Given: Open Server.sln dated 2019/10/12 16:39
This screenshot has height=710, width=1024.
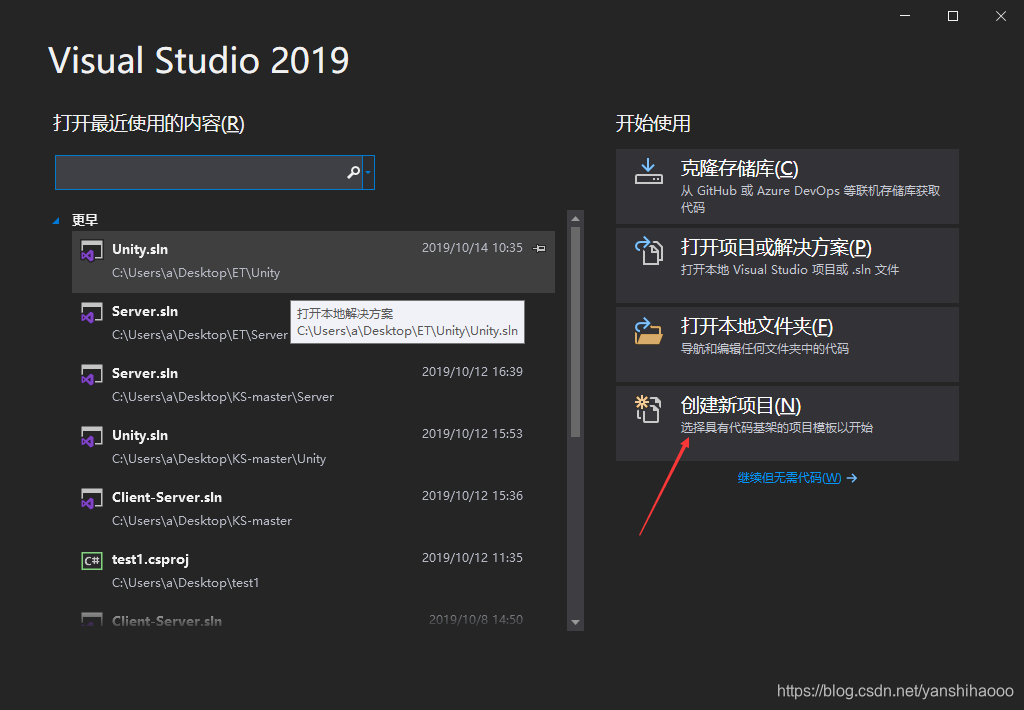Looking at the screenshot, I should coord(313,385).
